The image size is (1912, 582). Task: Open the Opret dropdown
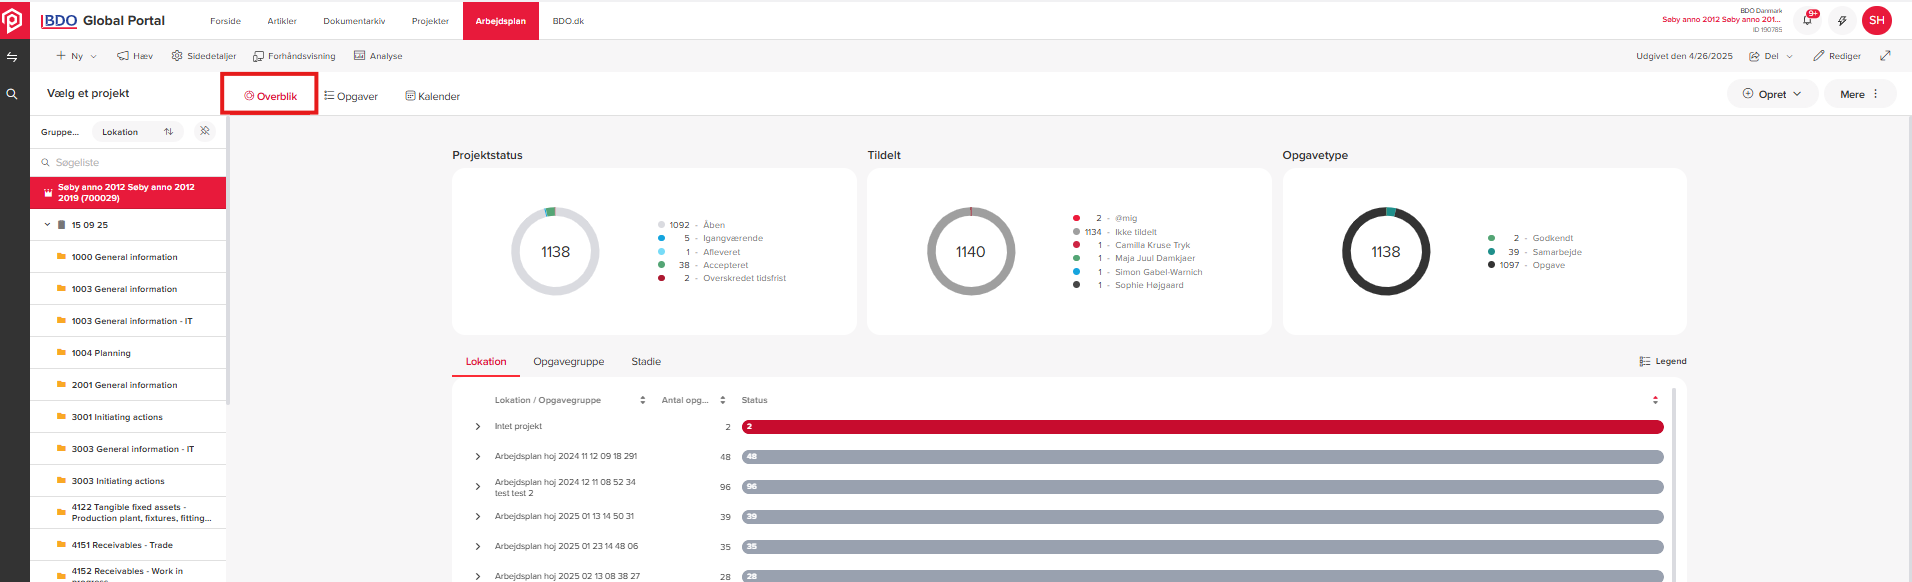point(1772,94)
